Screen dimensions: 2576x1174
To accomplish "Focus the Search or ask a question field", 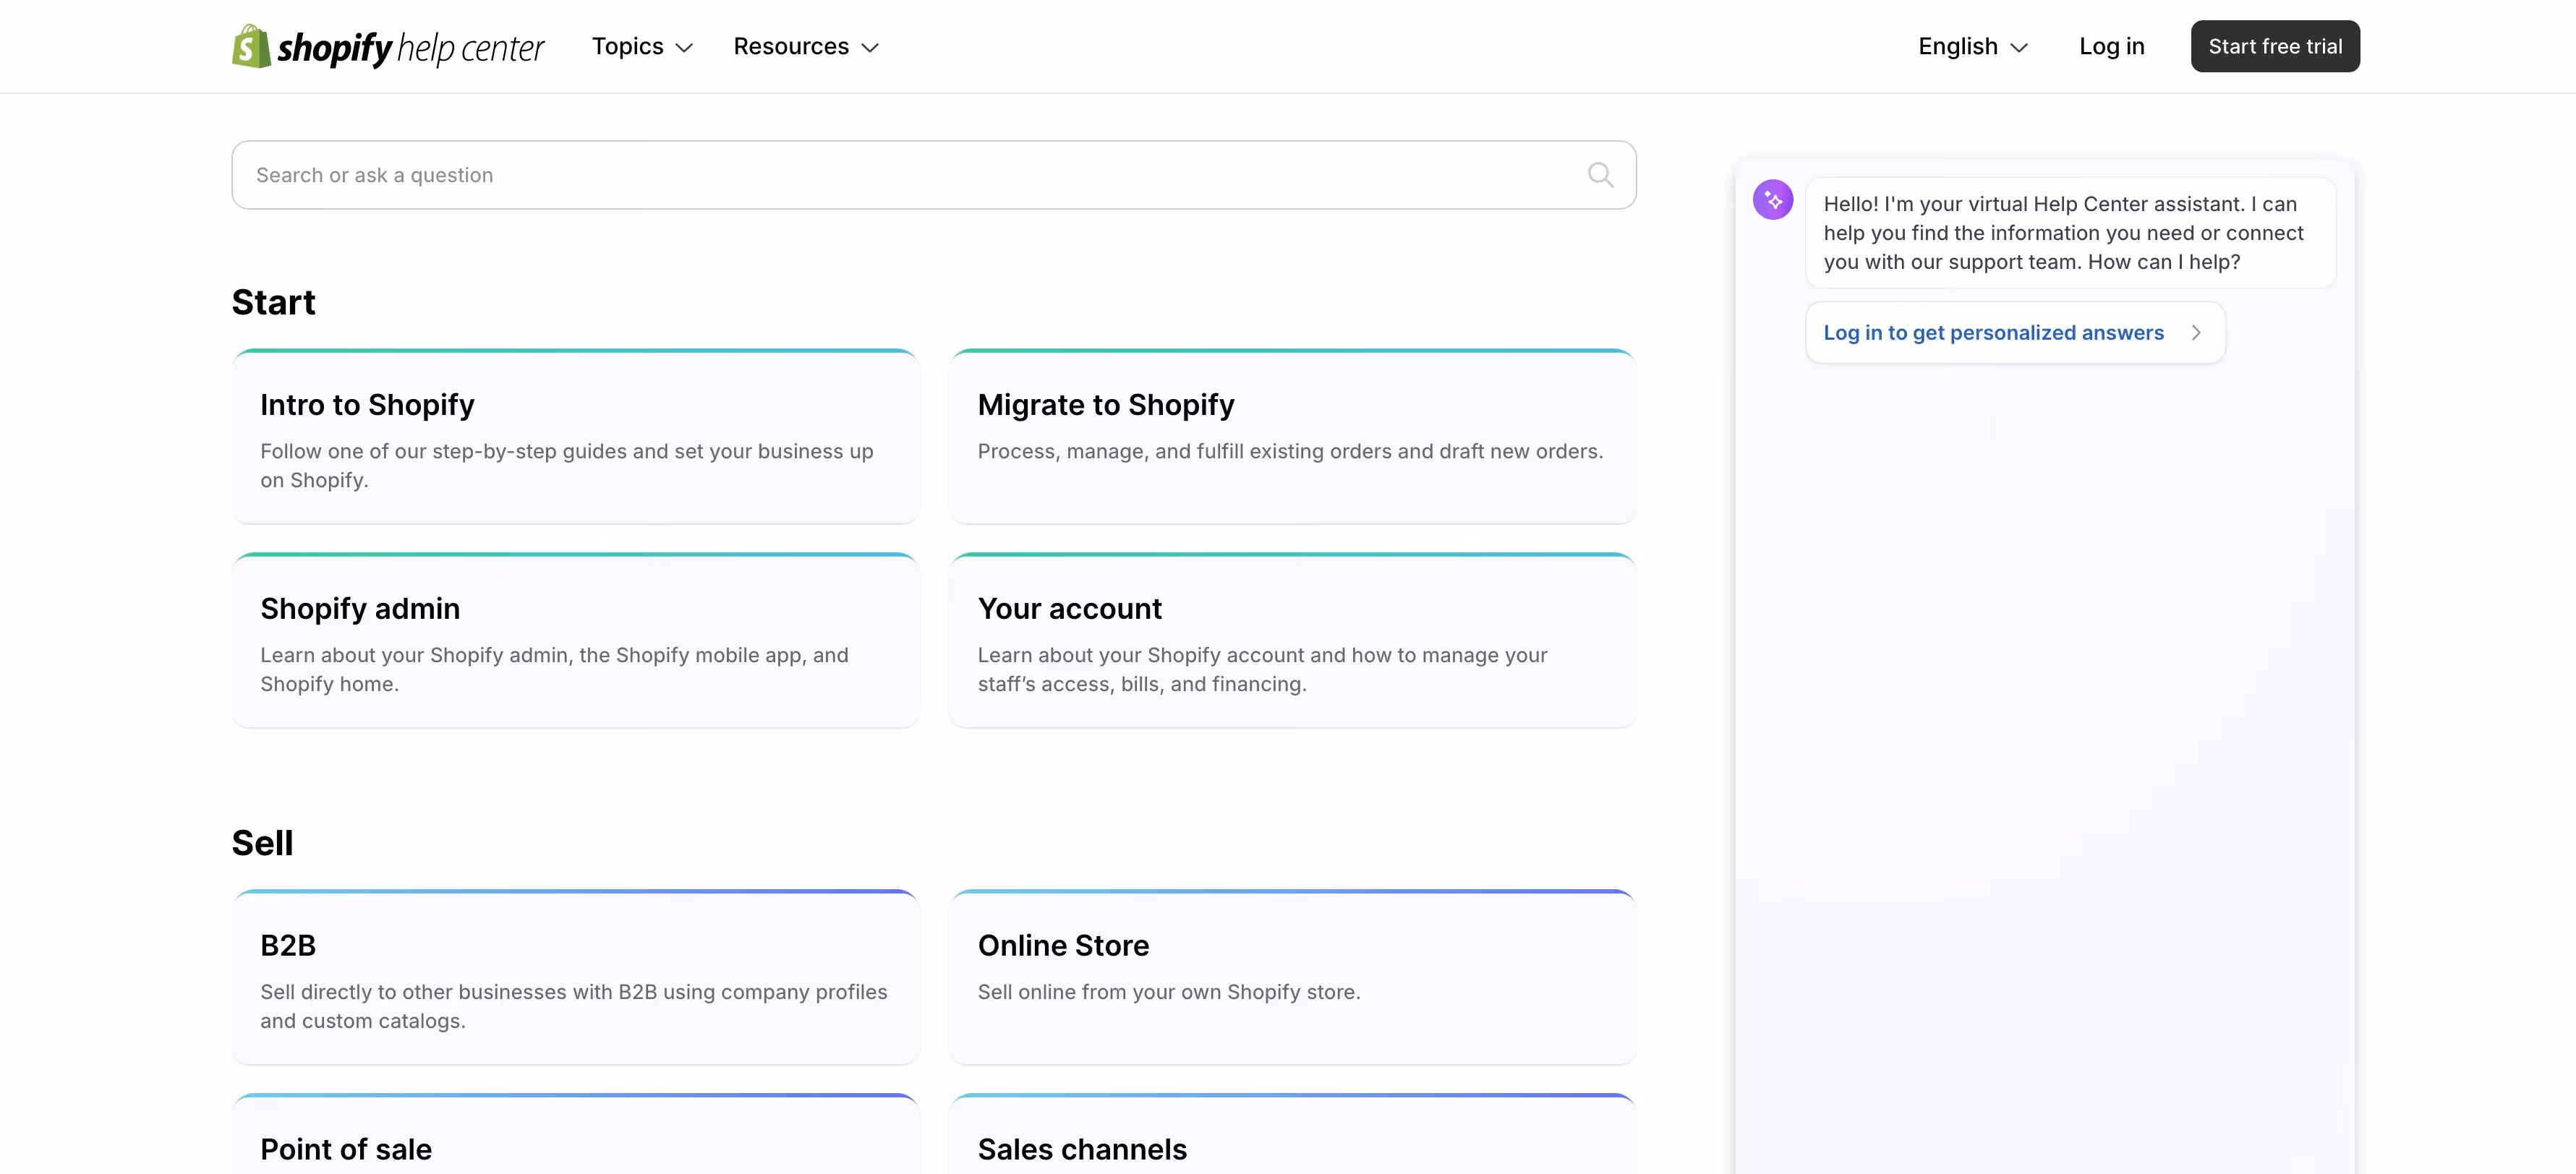I will (x=933, y=175).
